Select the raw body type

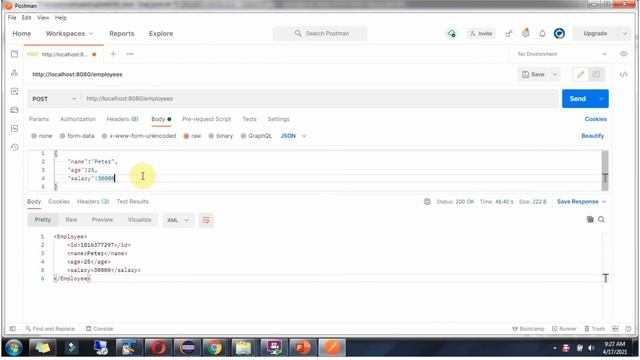tap(192, 136)
